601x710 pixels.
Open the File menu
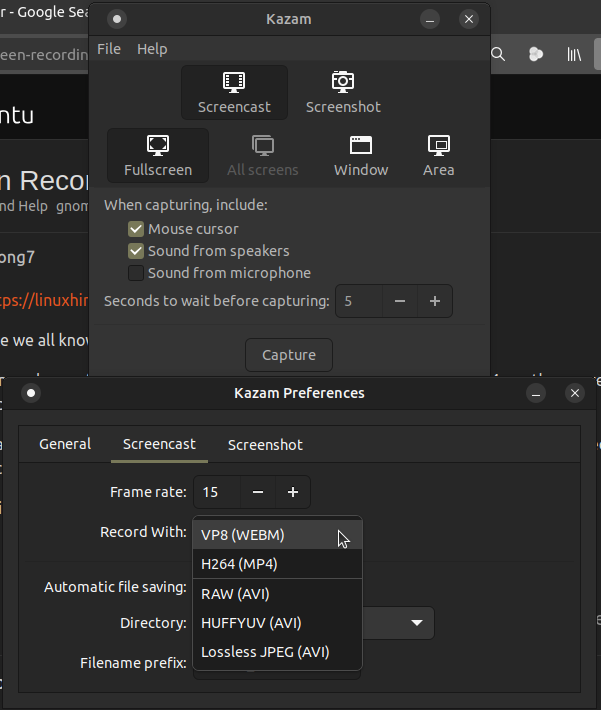tap(108, 49)
